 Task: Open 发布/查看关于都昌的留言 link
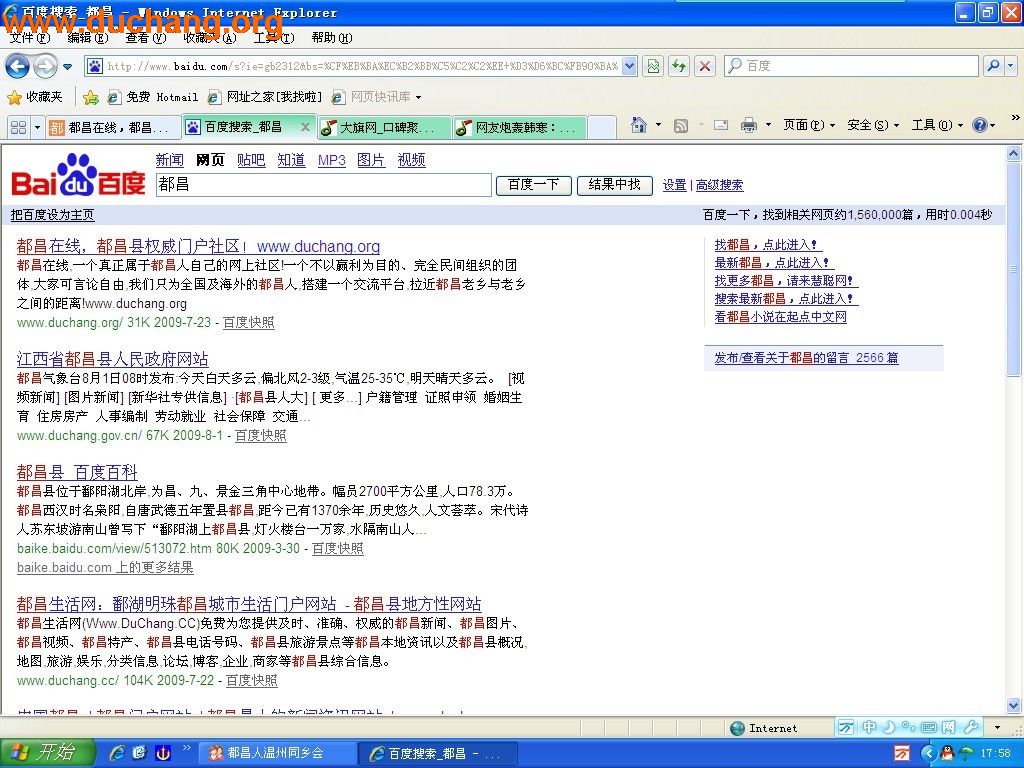click(x=807, y=358)
